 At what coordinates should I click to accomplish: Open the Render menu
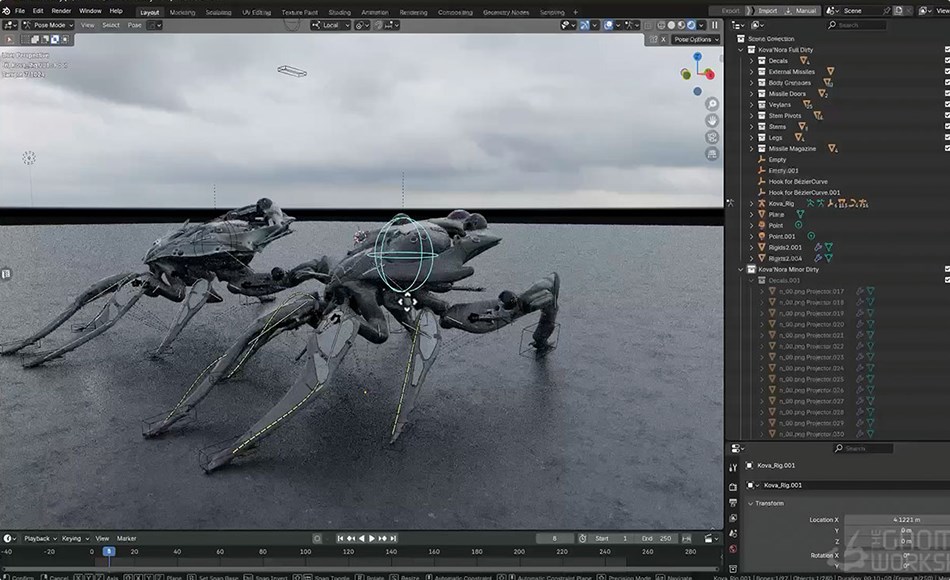click(62, 10)
